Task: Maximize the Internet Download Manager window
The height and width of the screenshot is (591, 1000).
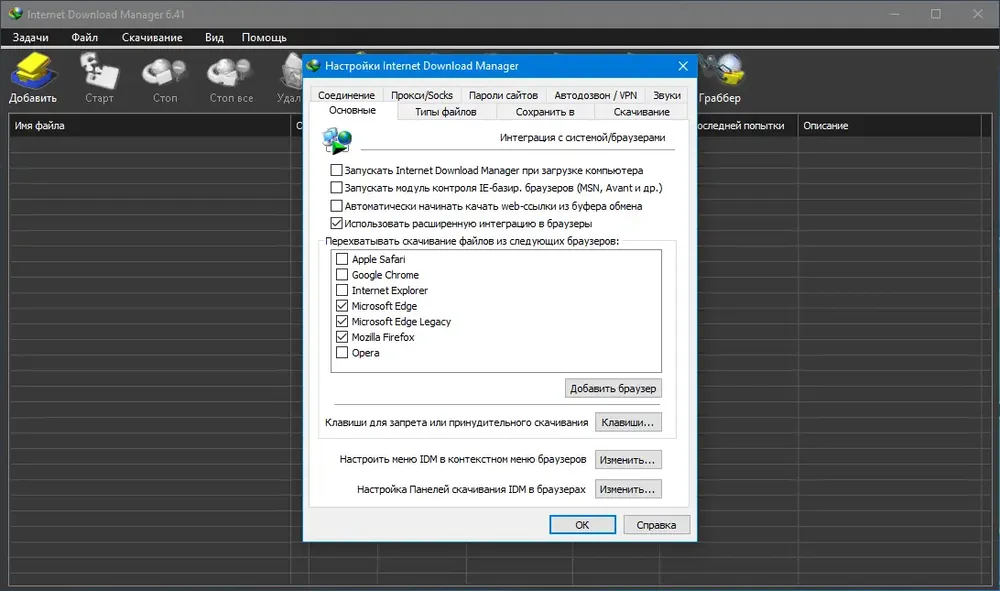Action: (936, 13)
